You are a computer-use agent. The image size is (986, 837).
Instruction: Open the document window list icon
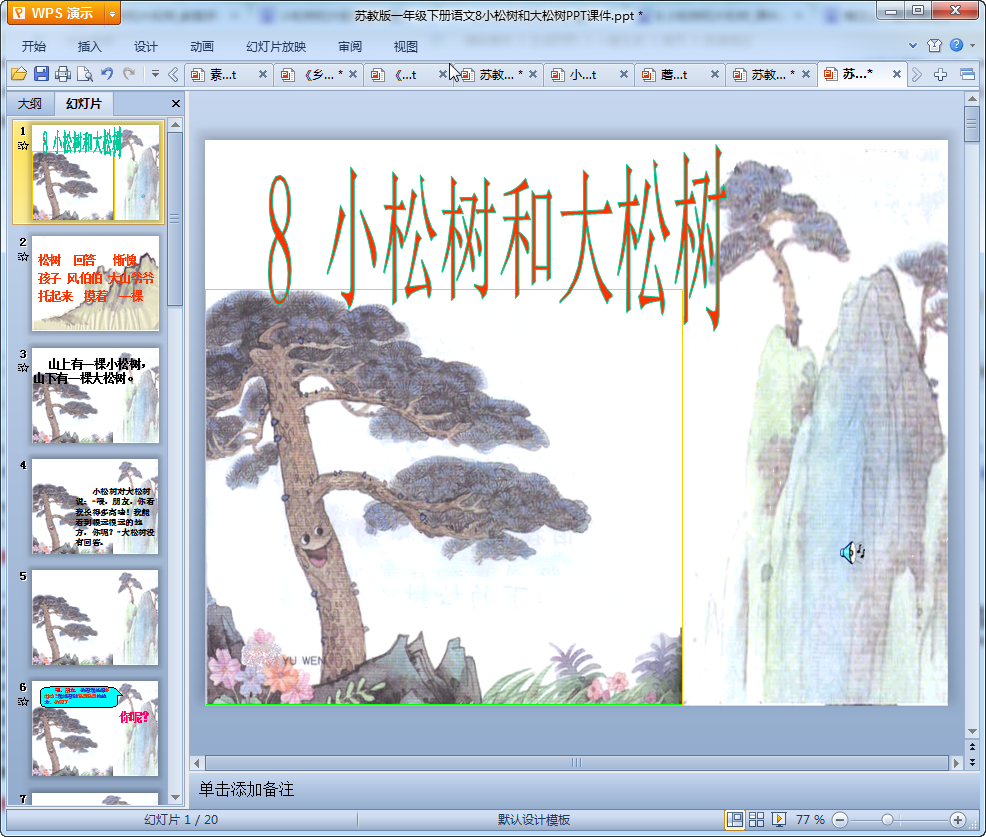tap(967, 75)
